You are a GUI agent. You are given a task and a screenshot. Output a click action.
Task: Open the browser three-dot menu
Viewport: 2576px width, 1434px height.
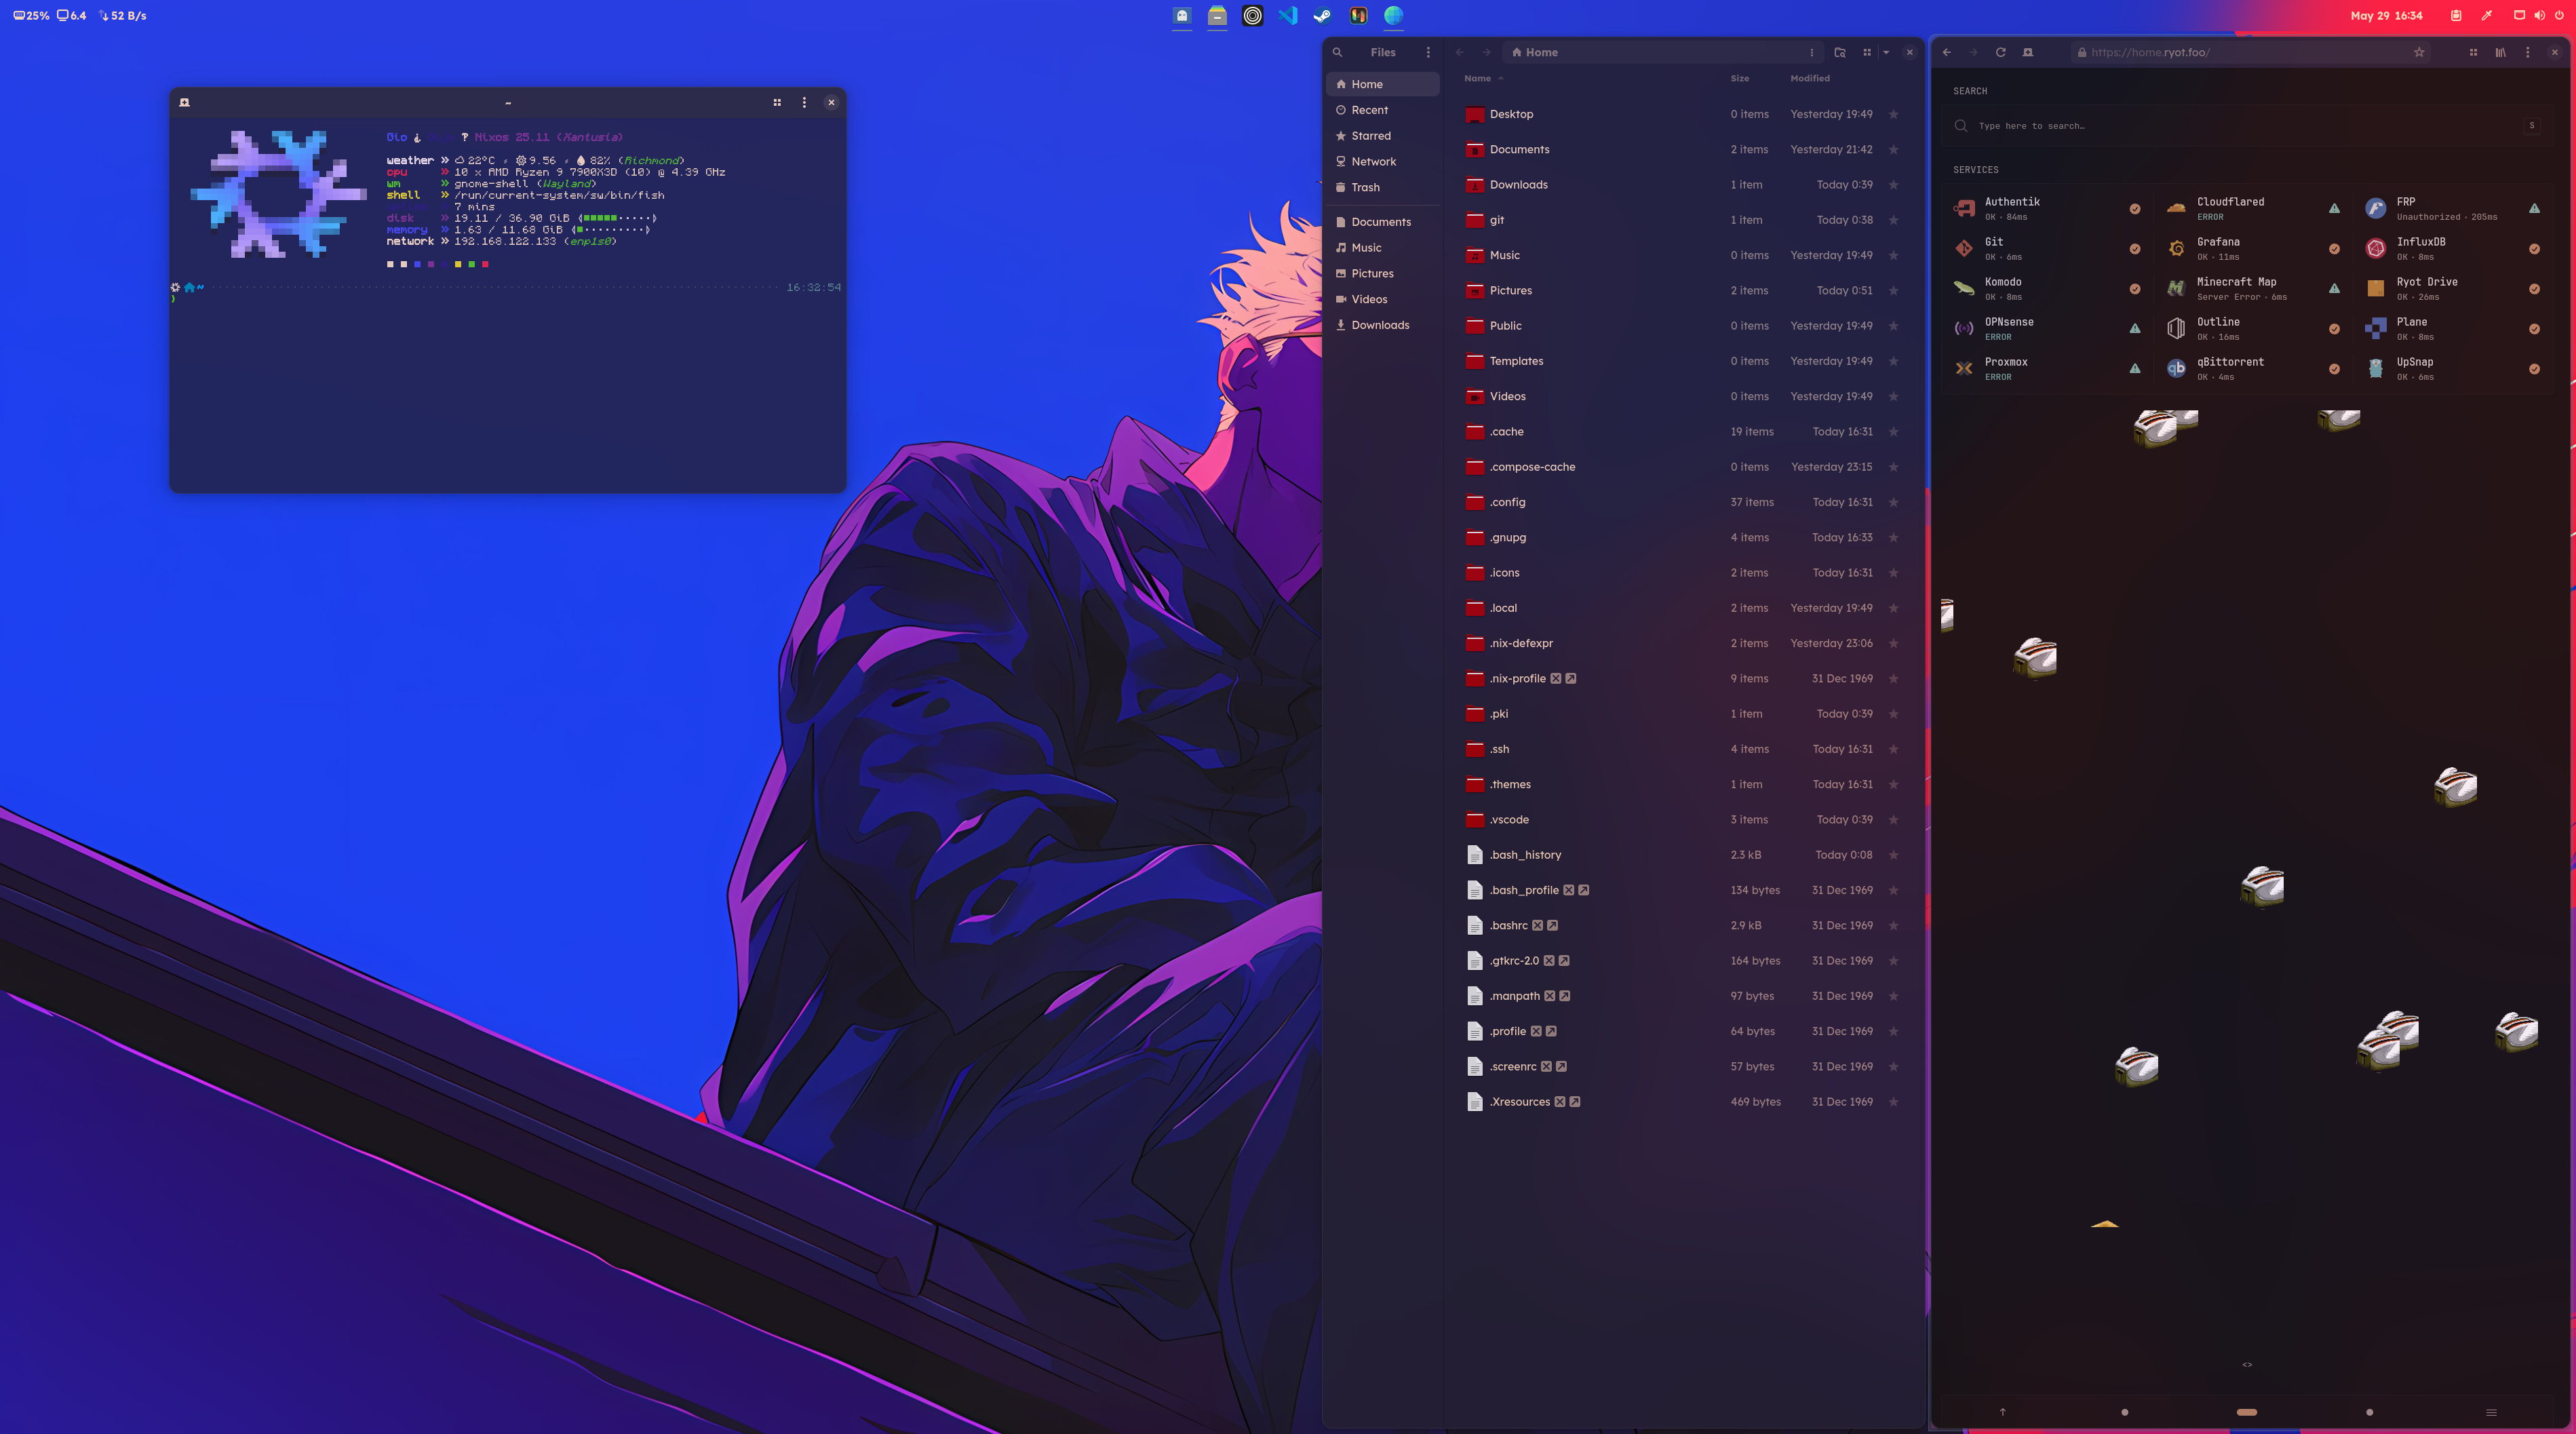pyautogui.click(x=2527, y=52)
